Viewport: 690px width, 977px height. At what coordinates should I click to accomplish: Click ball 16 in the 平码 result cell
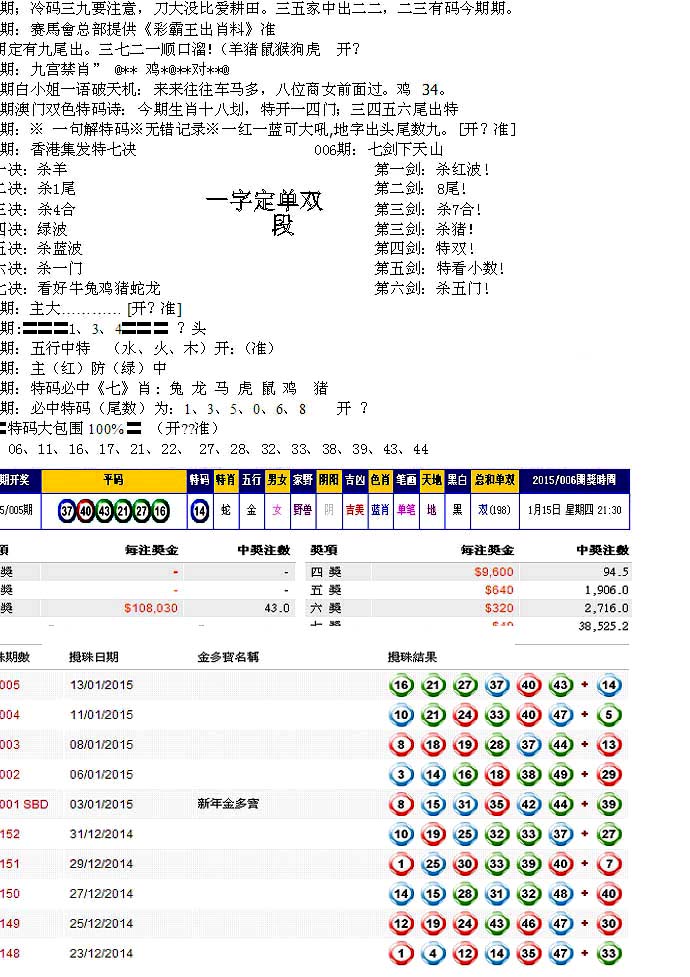(x=160, y=511)
